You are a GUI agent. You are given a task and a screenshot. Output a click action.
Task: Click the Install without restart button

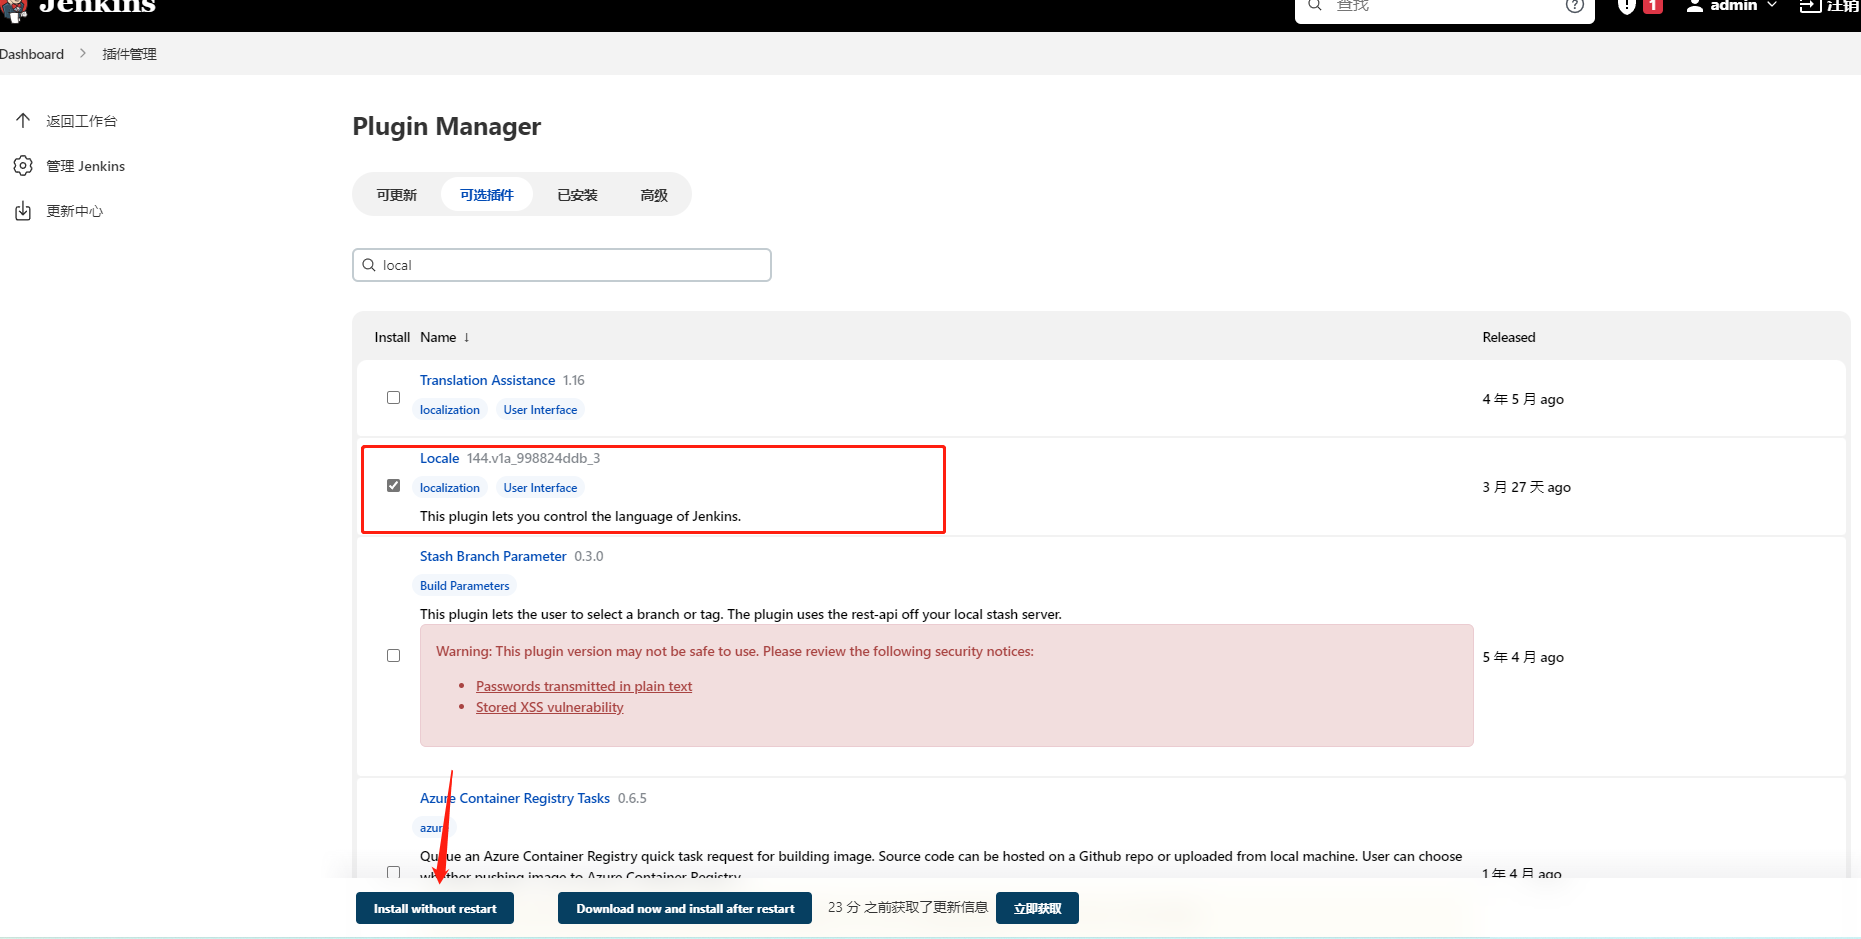[x=435, y=908]
